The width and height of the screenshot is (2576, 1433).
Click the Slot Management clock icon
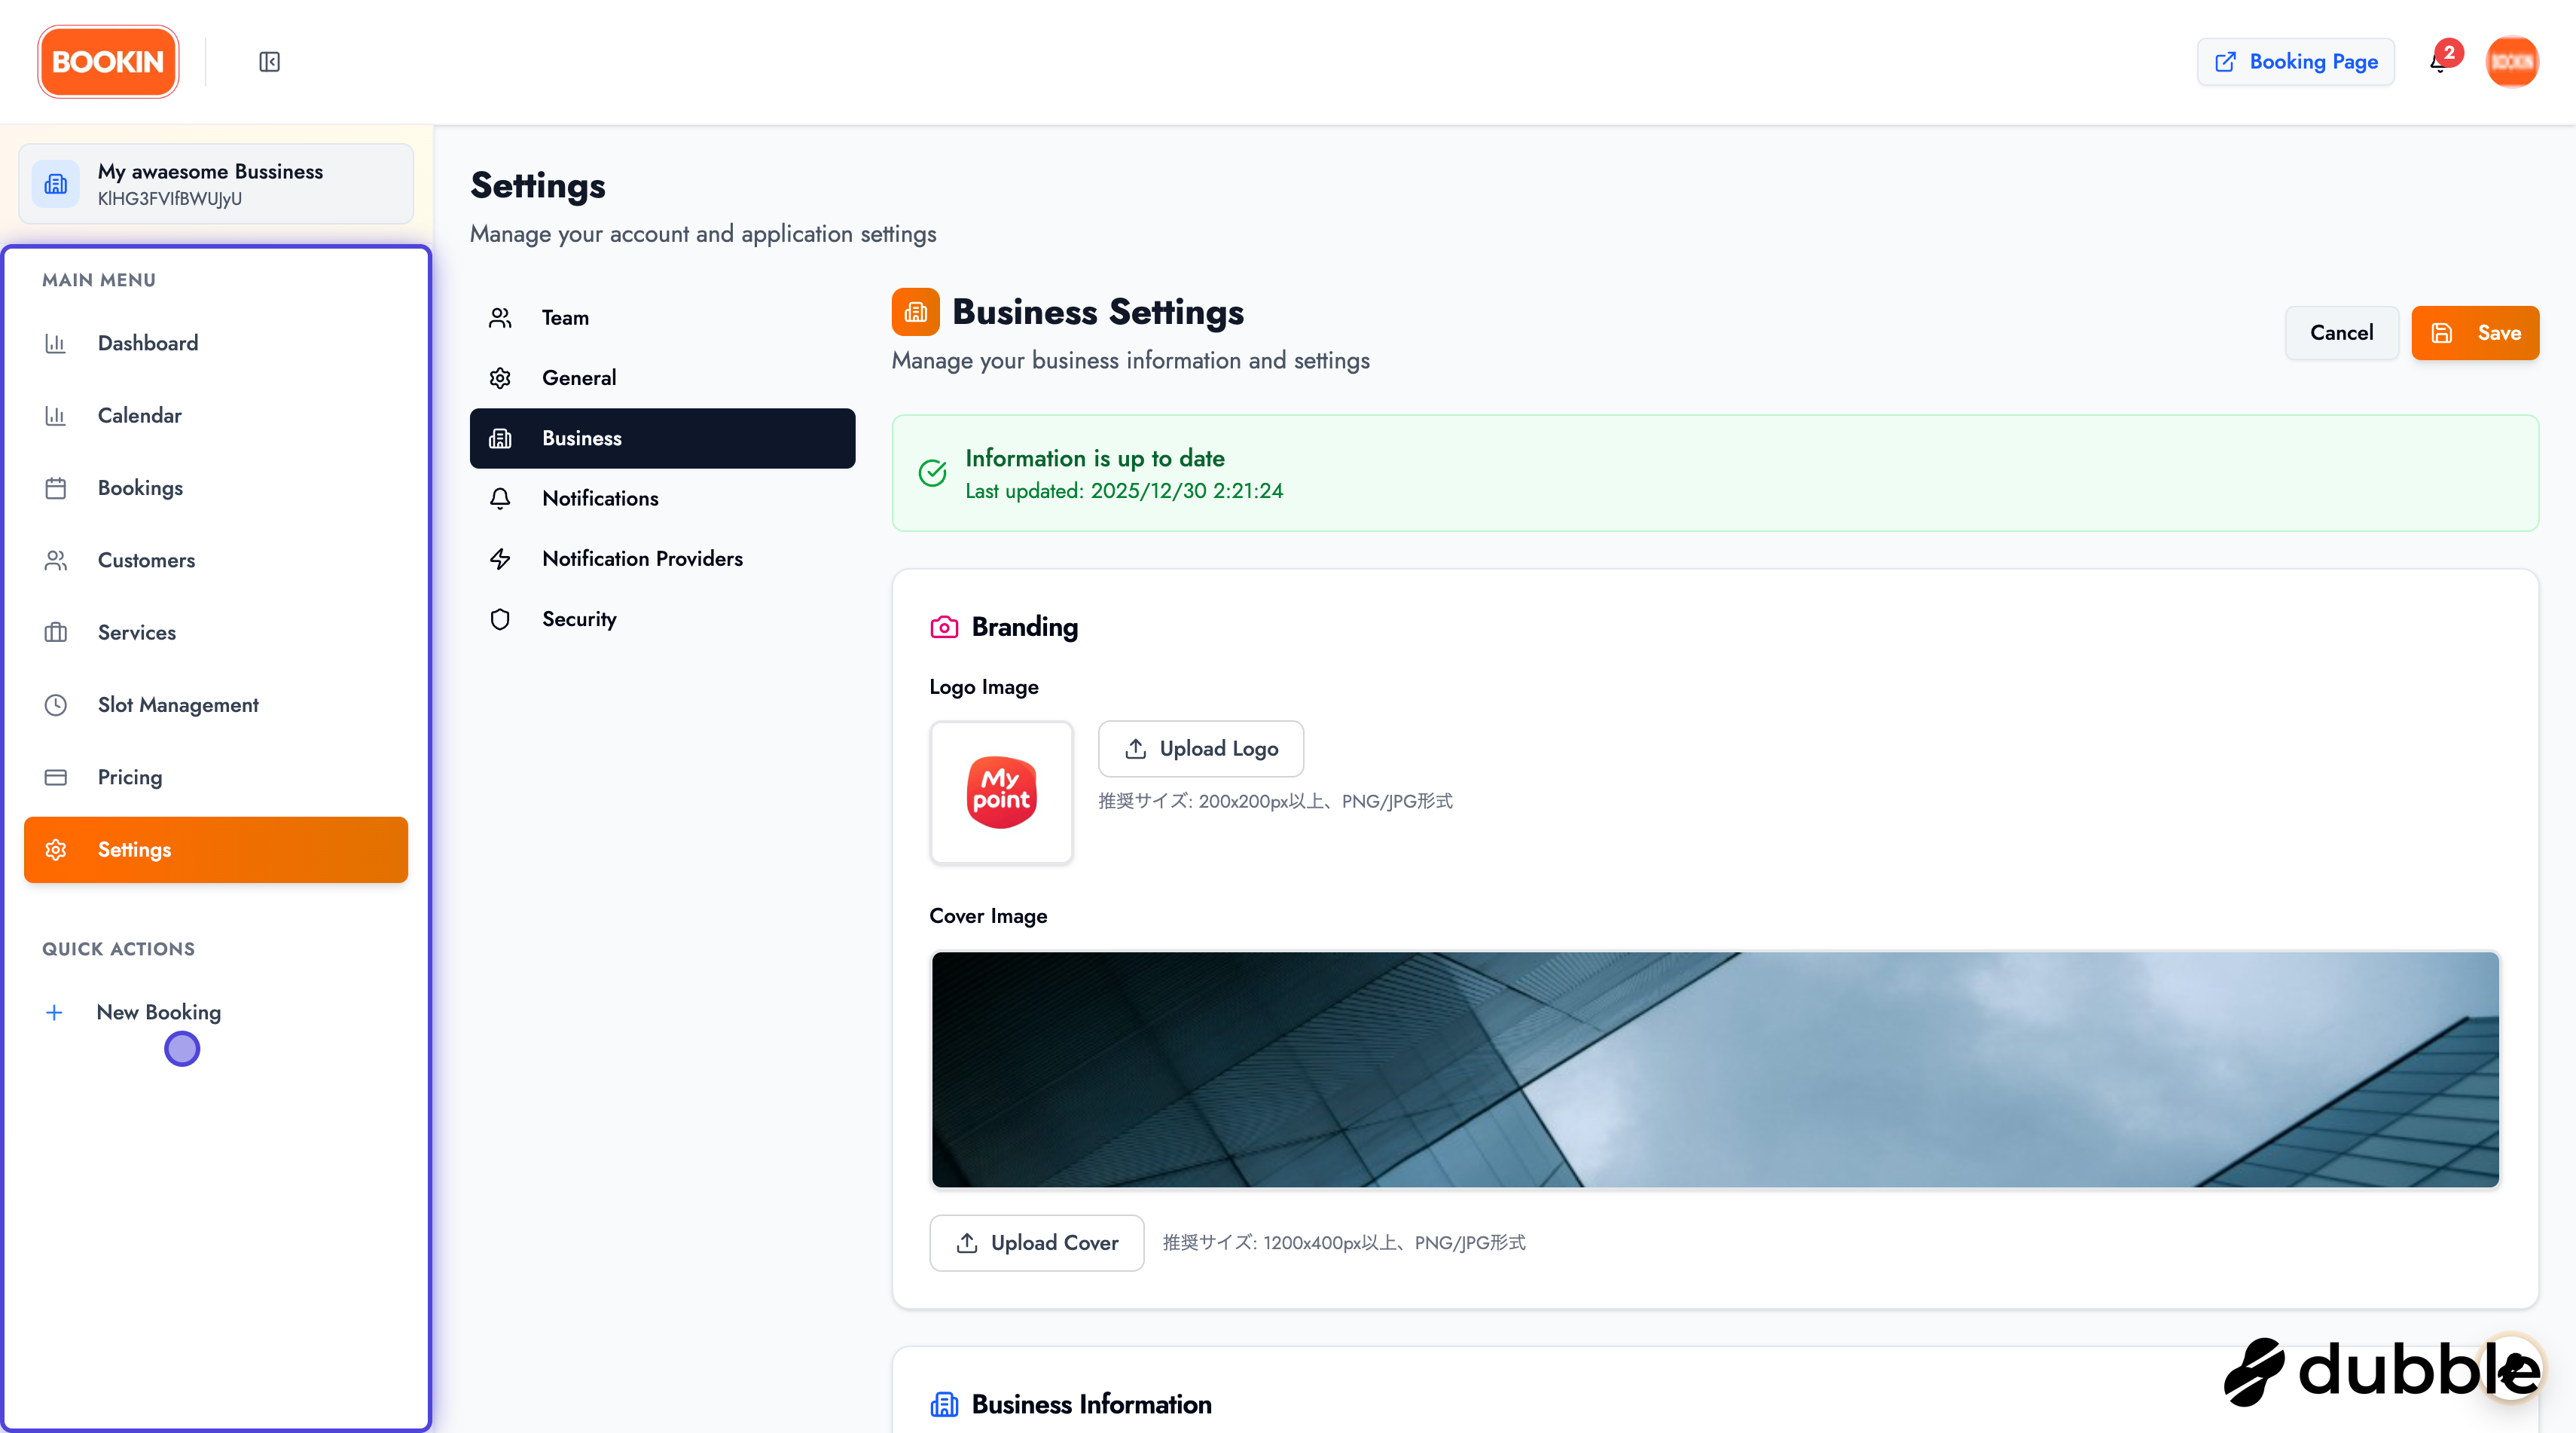pyautogui.click(x=56, y=705)
